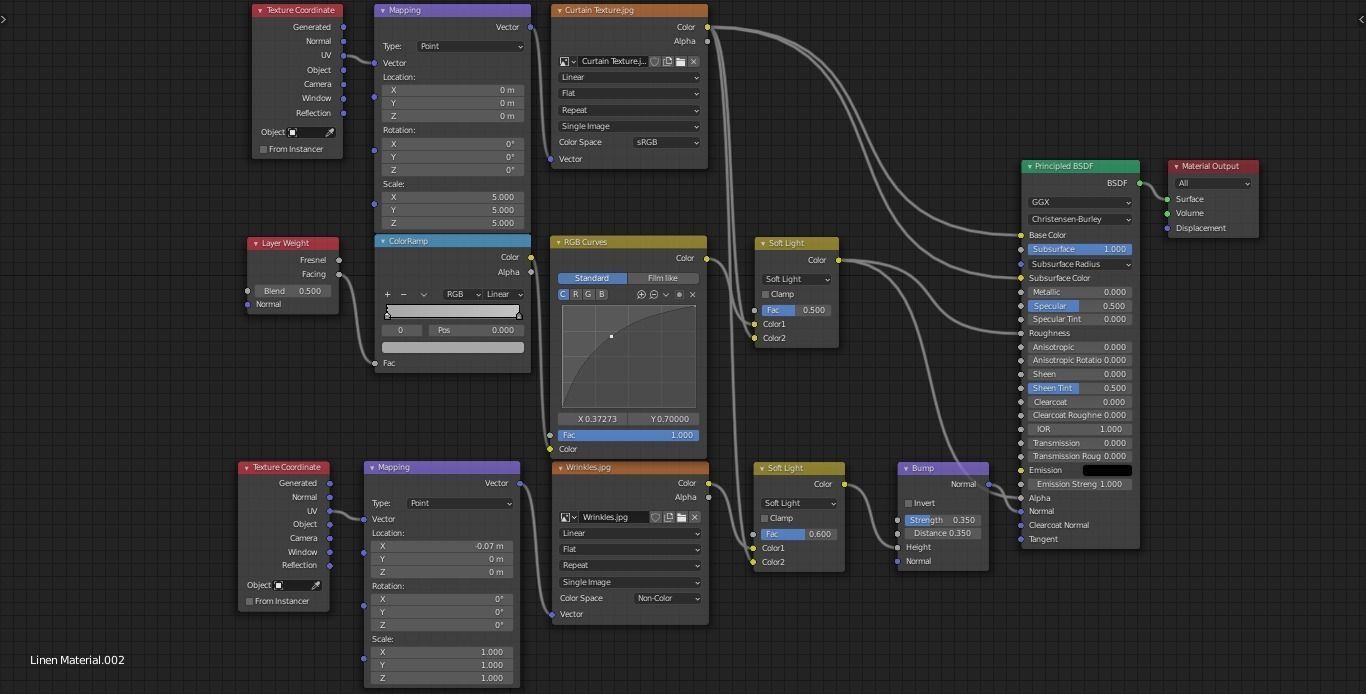Click the Material Output Surface socket
Viewport: 1366px width, 694px height.
(1167, 199)
